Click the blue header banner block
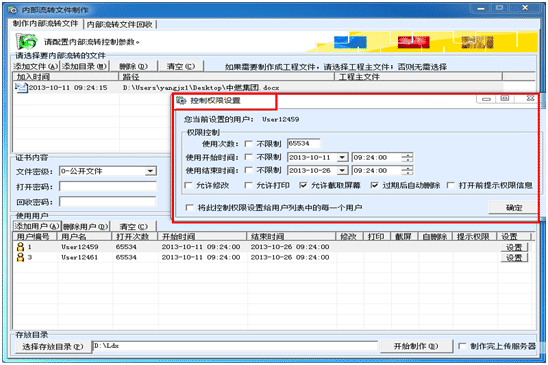This screenshot has height=365, width=548. pyautogui.click(x=350, y=42)
